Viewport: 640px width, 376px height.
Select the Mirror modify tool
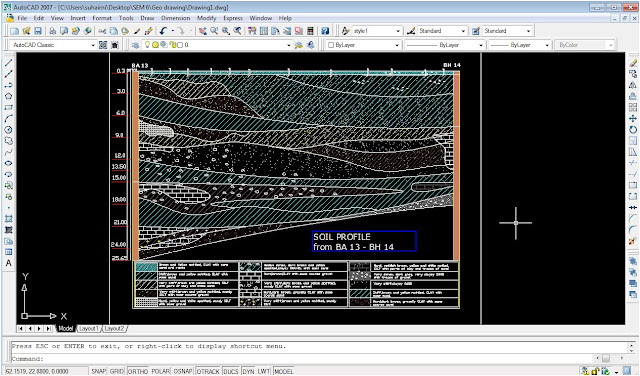coord(633,85)
